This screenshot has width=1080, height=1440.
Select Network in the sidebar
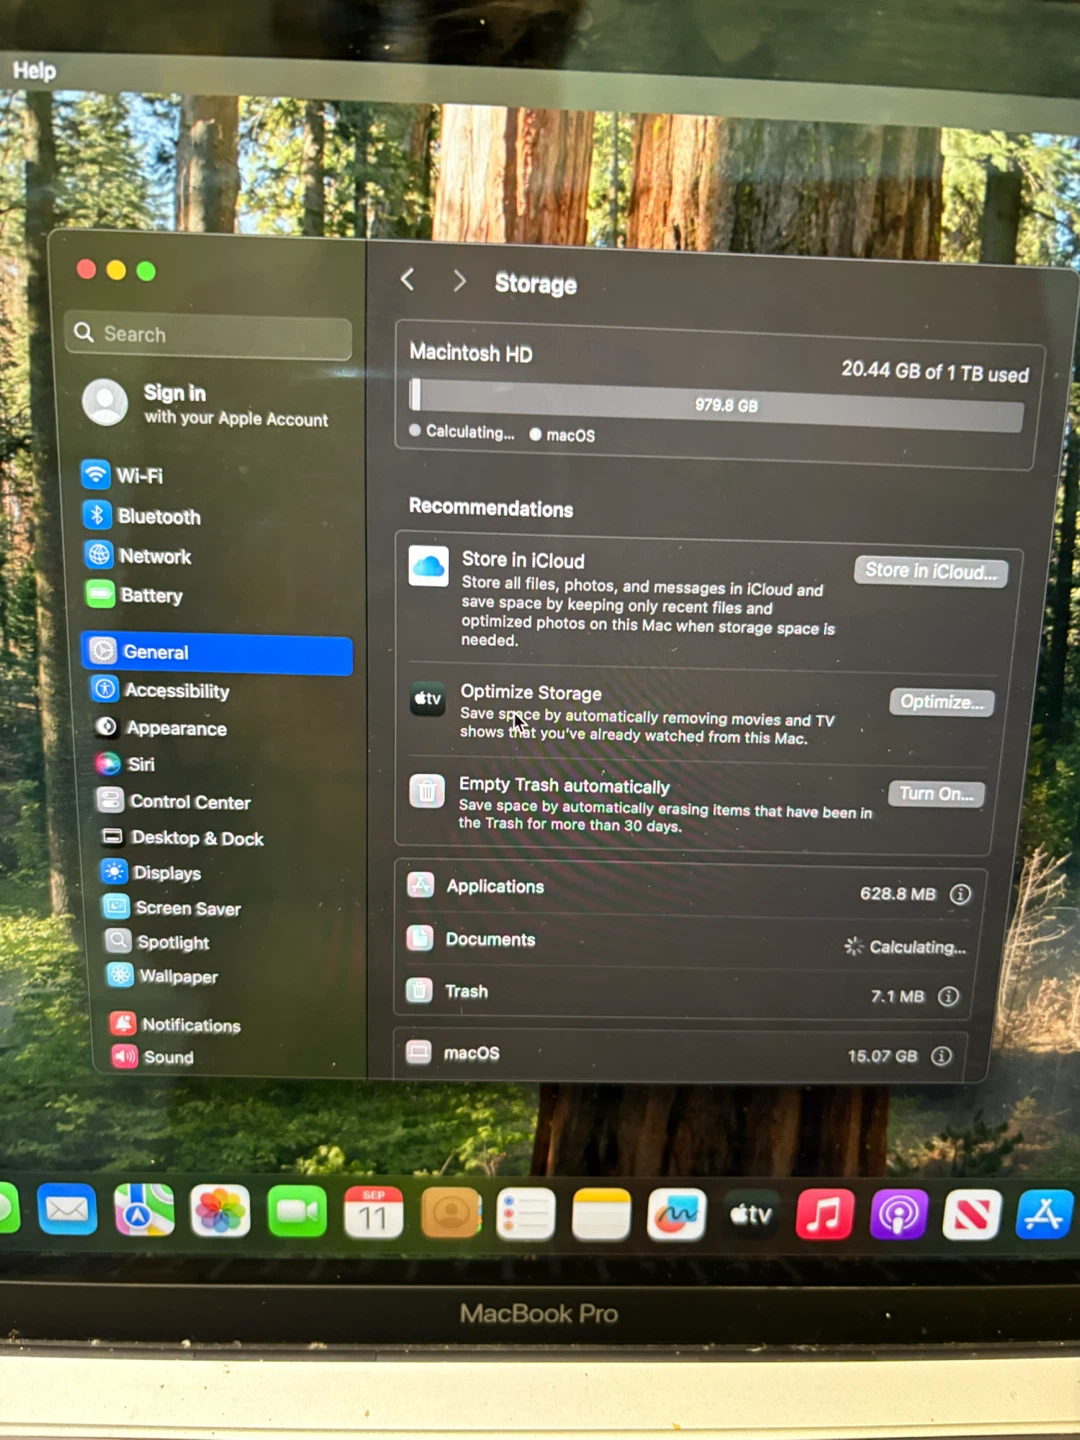pos(139,555)
